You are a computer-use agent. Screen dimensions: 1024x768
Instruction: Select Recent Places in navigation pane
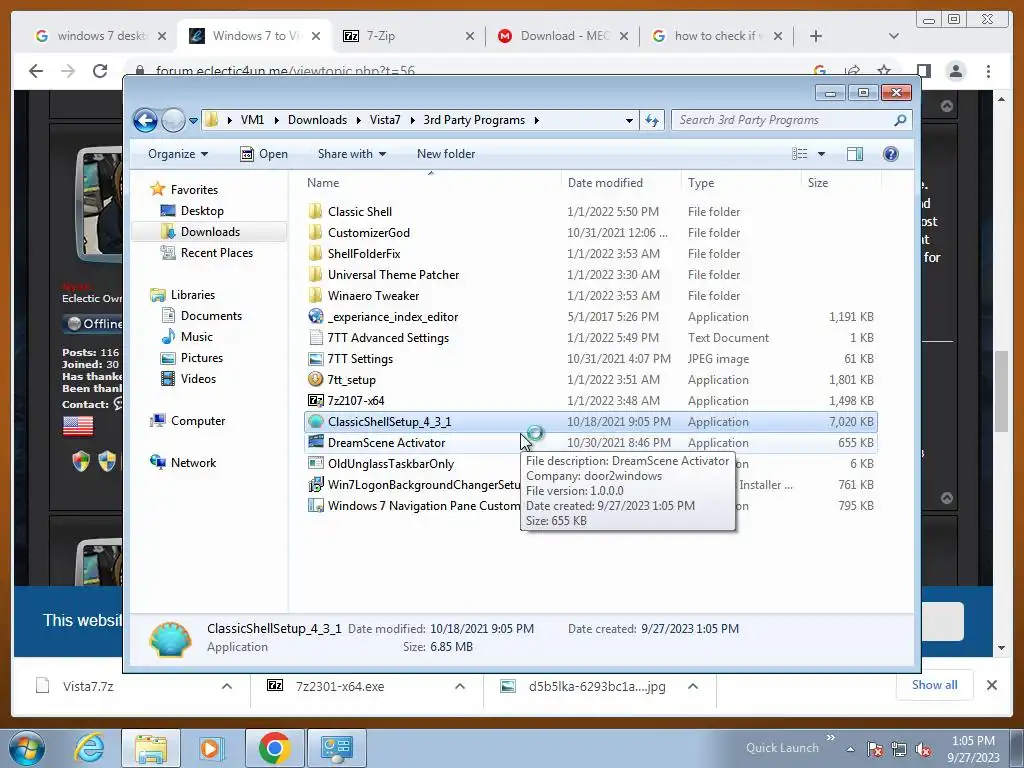[x=216, y=253]
